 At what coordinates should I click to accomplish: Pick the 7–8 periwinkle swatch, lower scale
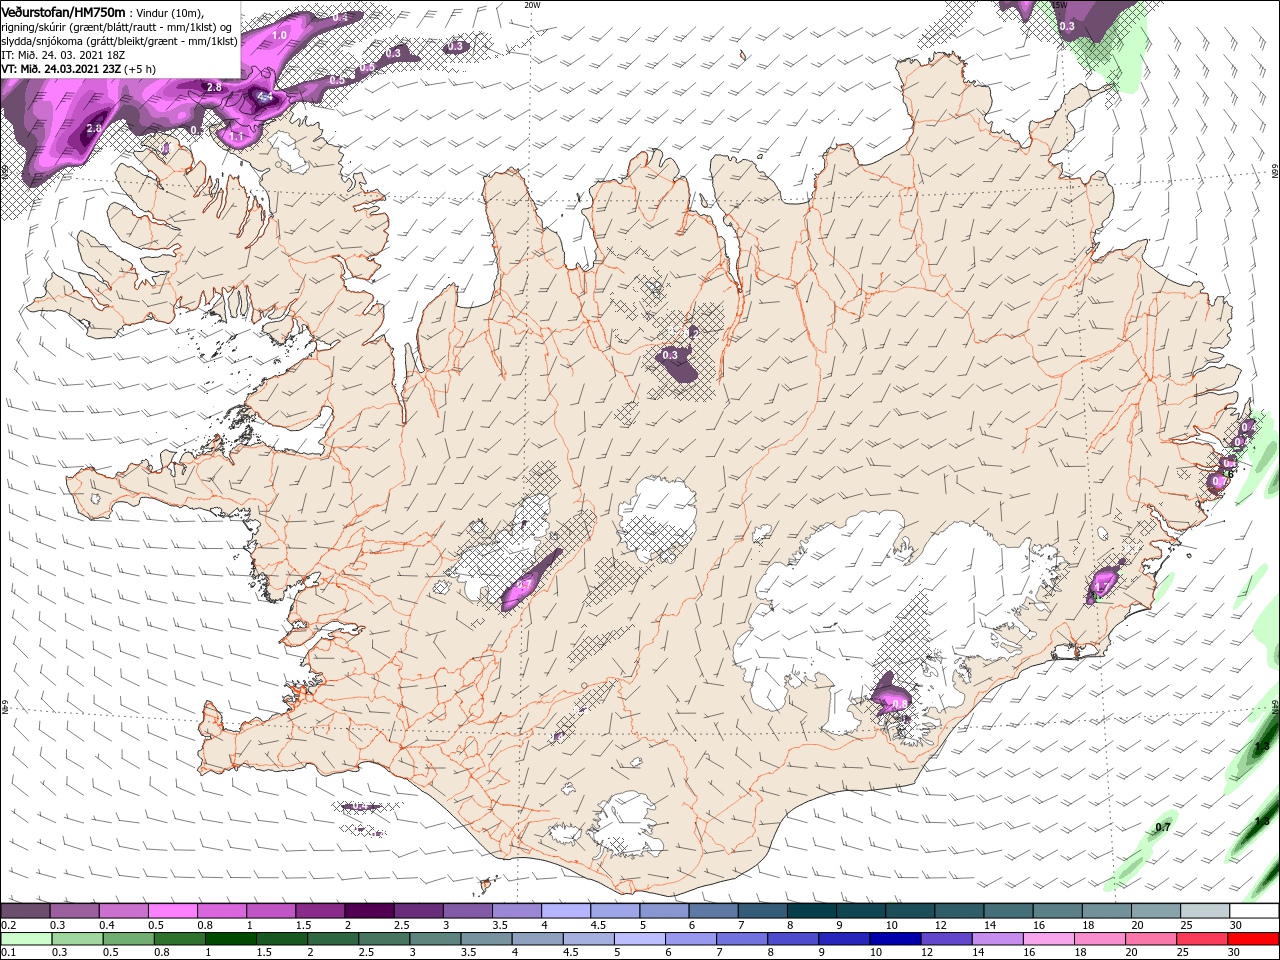(742, 938)
